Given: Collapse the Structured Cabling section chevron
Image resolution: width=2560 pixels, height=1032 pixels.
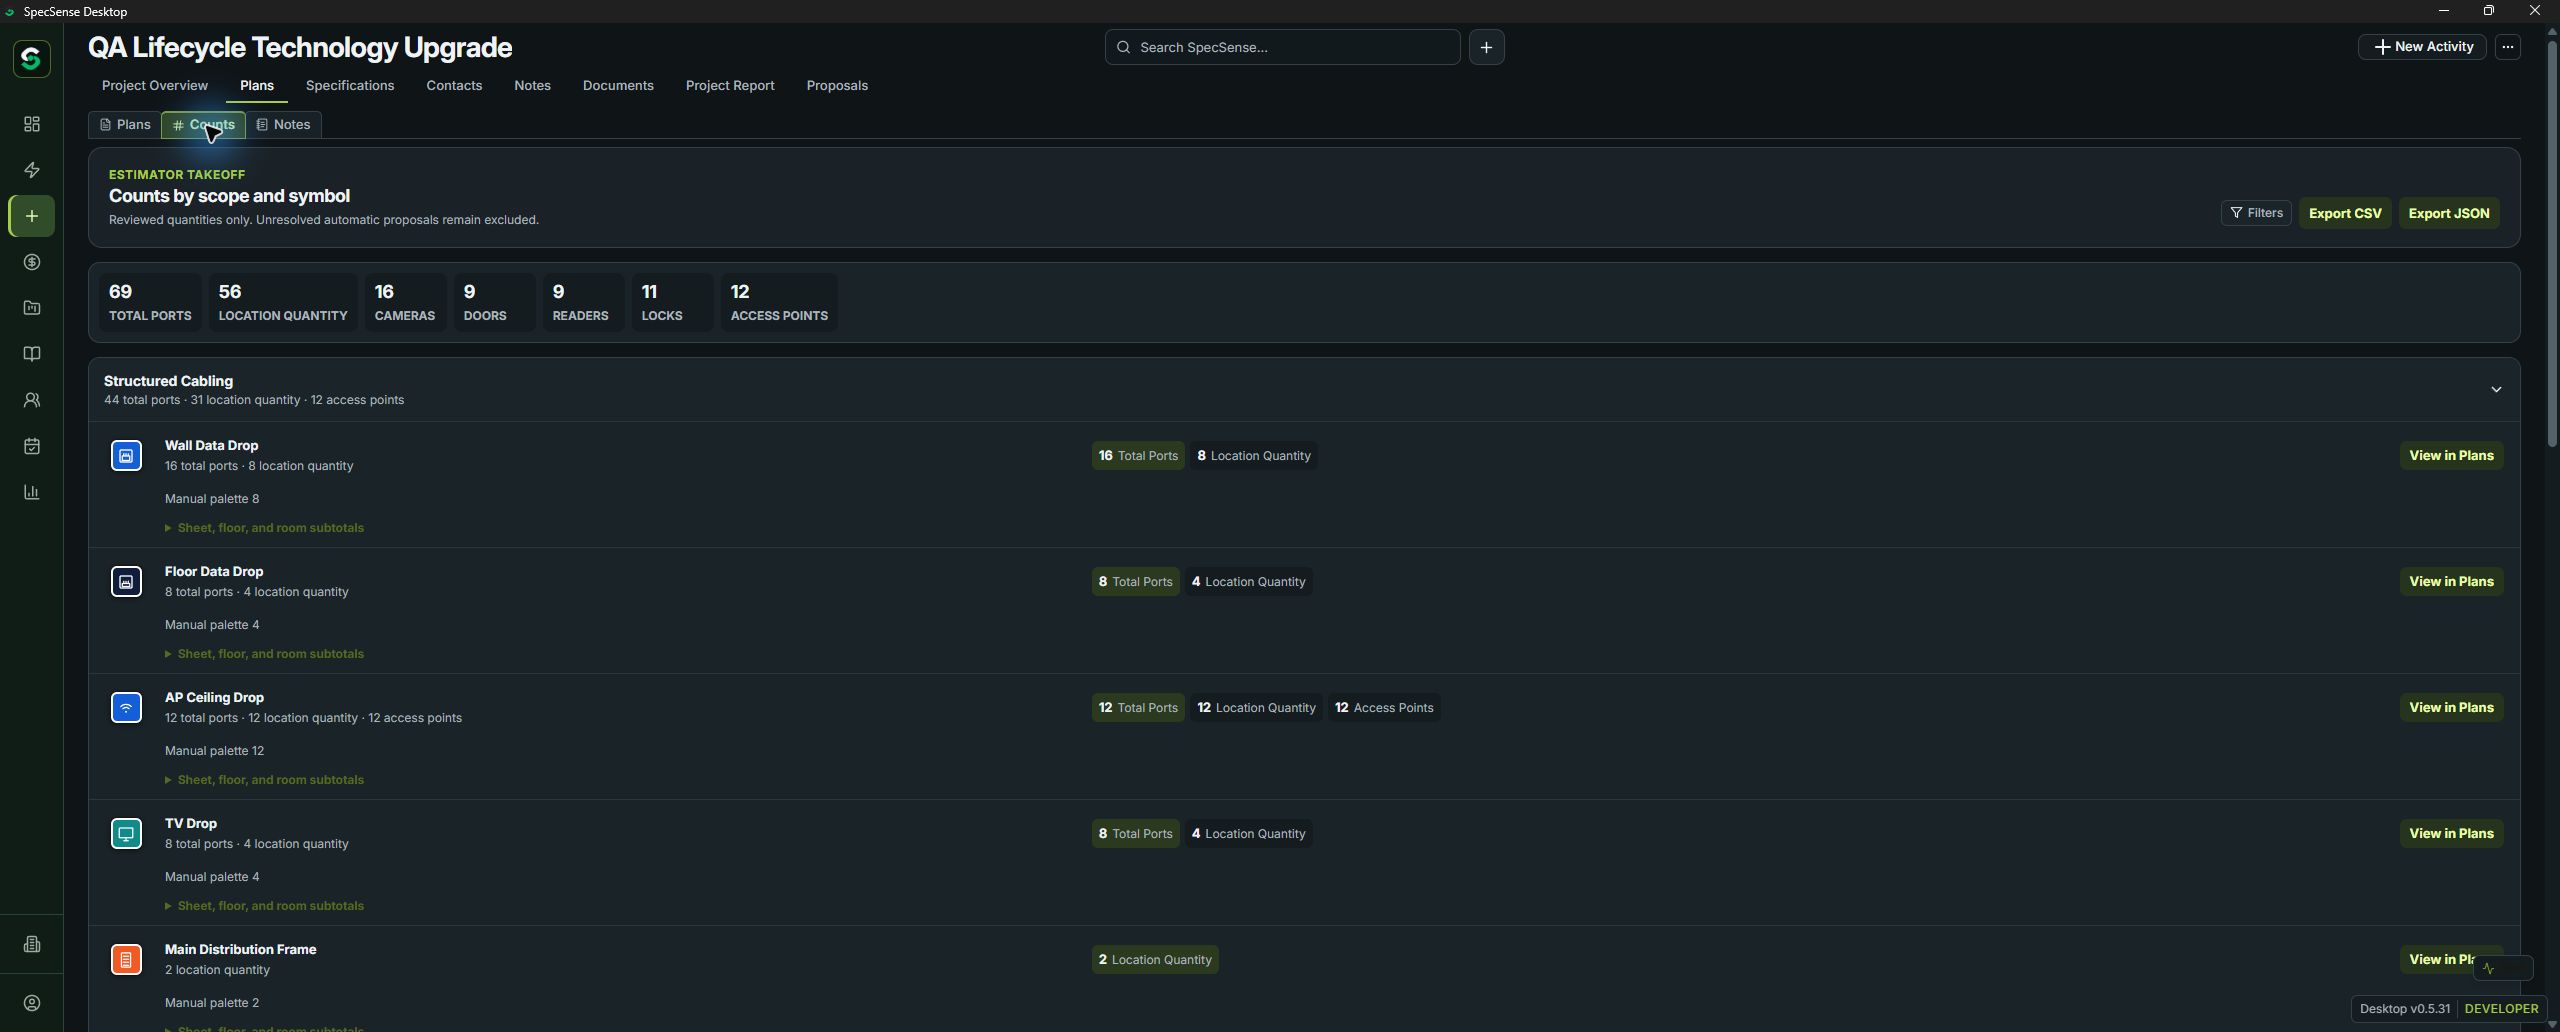Looking at the screenshot, I should tap(2496, 390).
